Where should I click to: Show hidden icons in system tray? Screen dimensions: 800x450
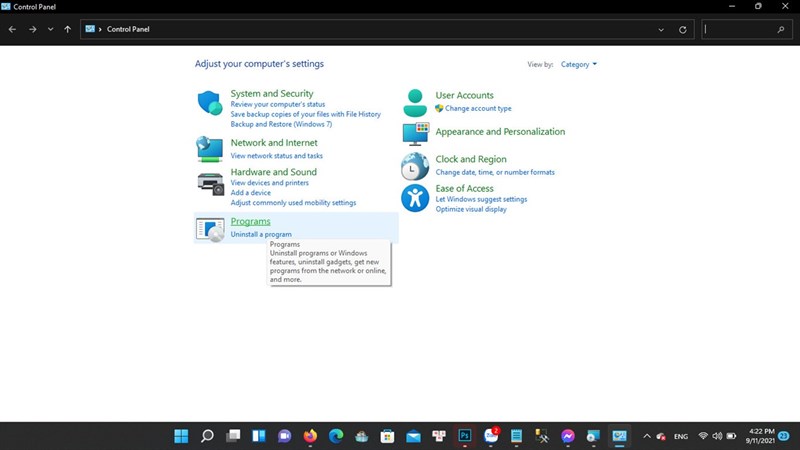[x=646, y=436]
